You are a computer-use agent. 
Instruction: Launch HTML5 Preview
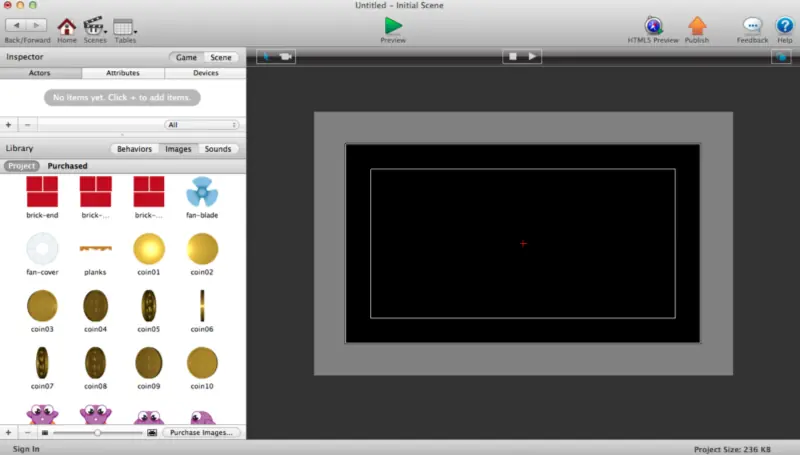[653, 30]
